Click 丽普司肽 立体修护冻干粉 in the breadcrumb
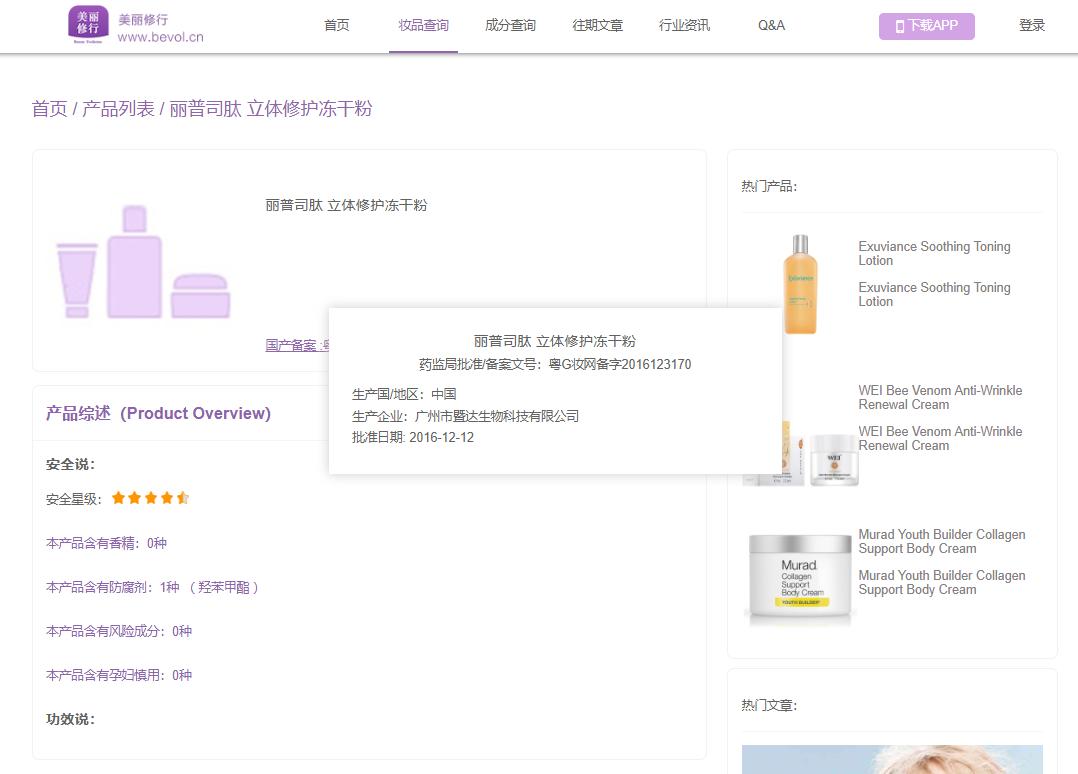This screenshot has width=1078, height=774. [271, 109]
